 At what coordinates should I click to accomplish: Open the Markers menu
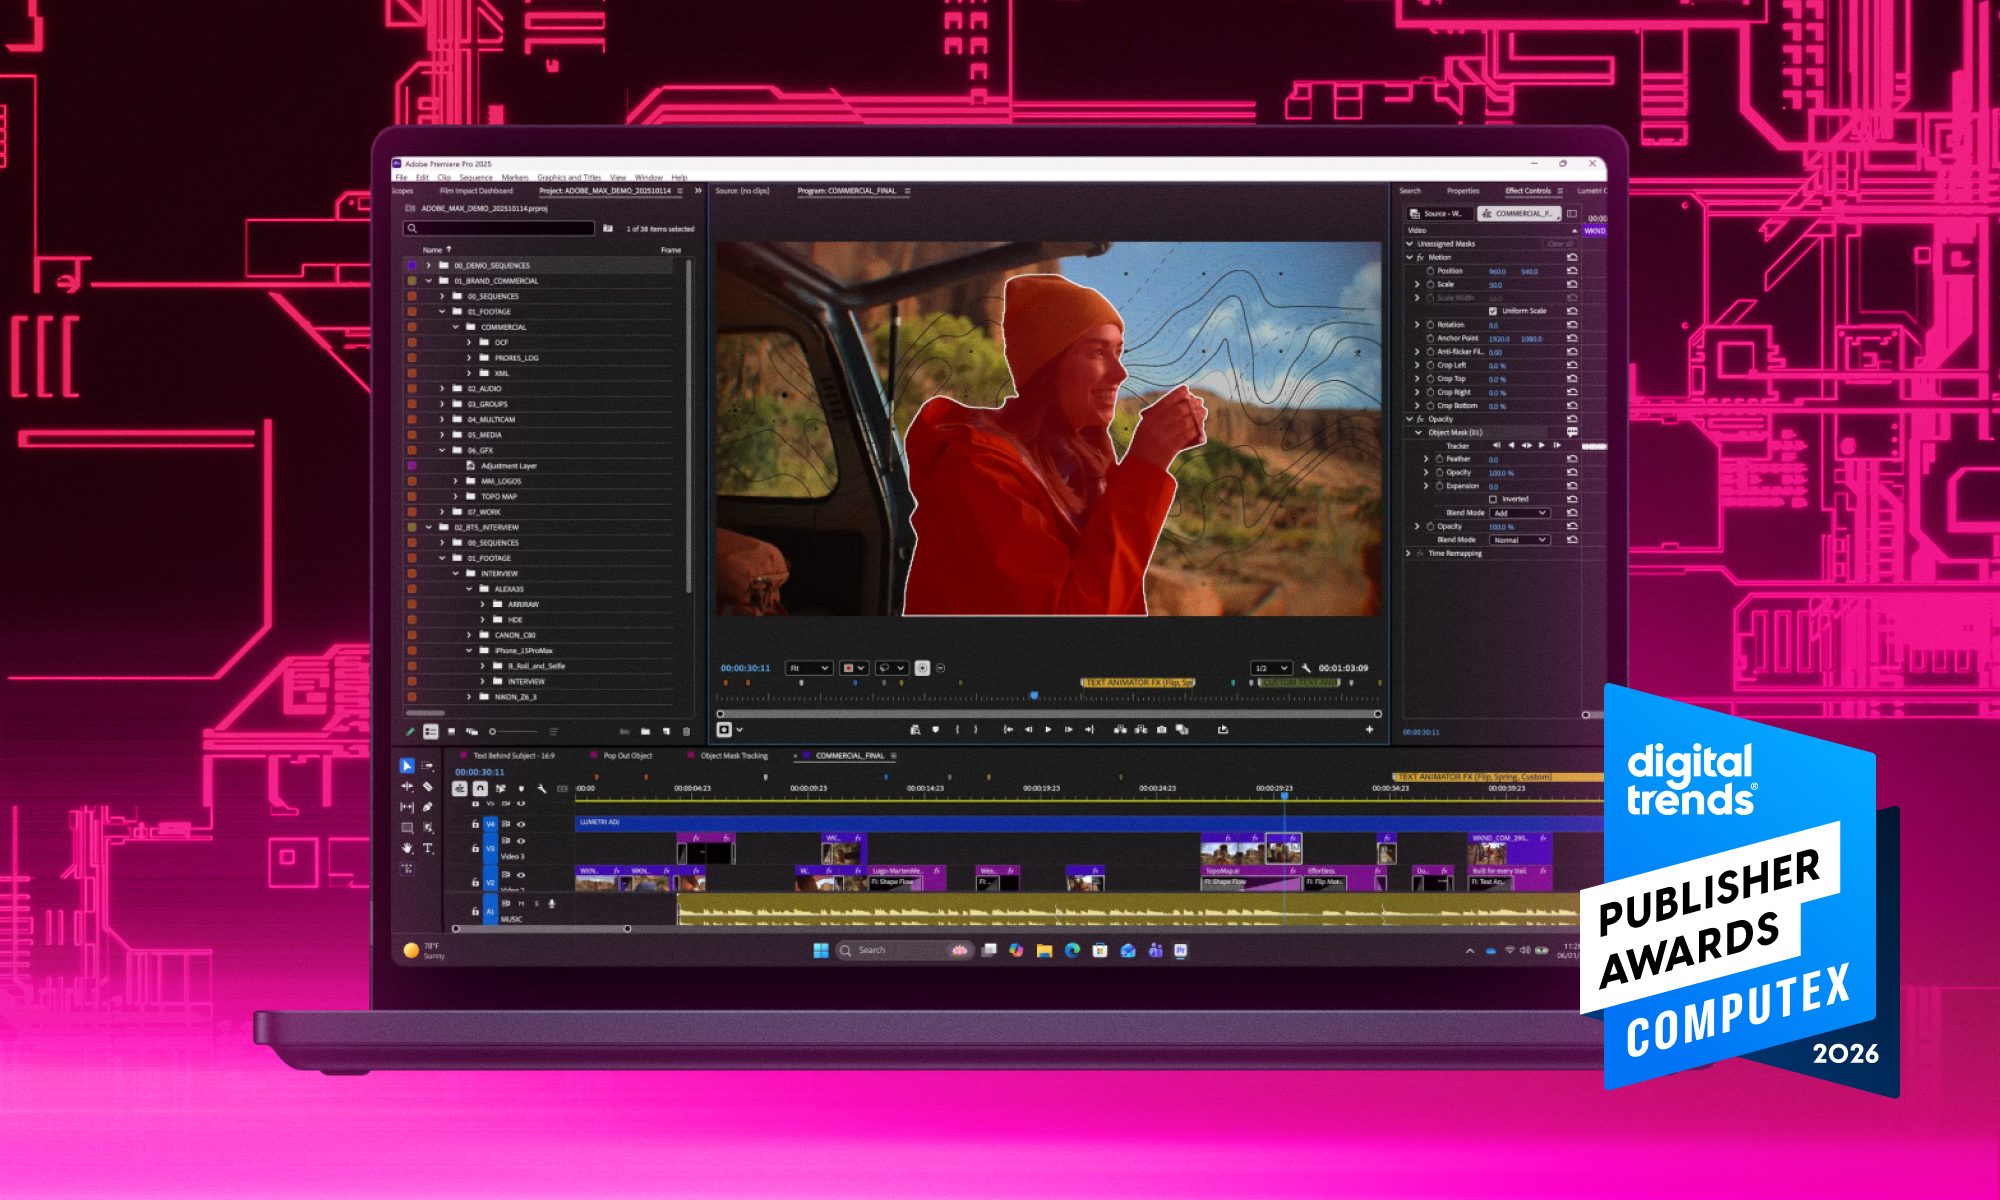pyautogui.click(x=515, y=177)
